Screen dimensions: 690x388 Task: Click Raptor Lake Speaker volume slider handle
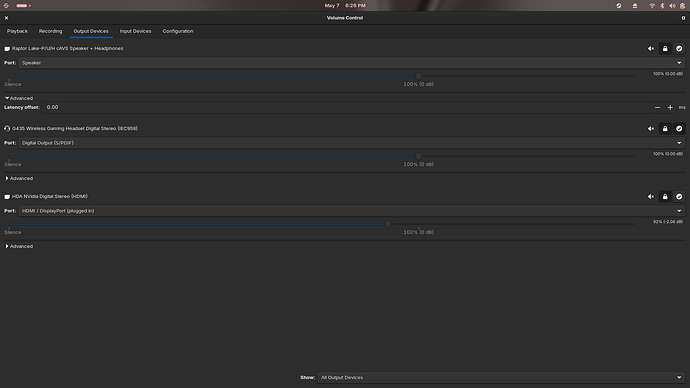point(418,77)
